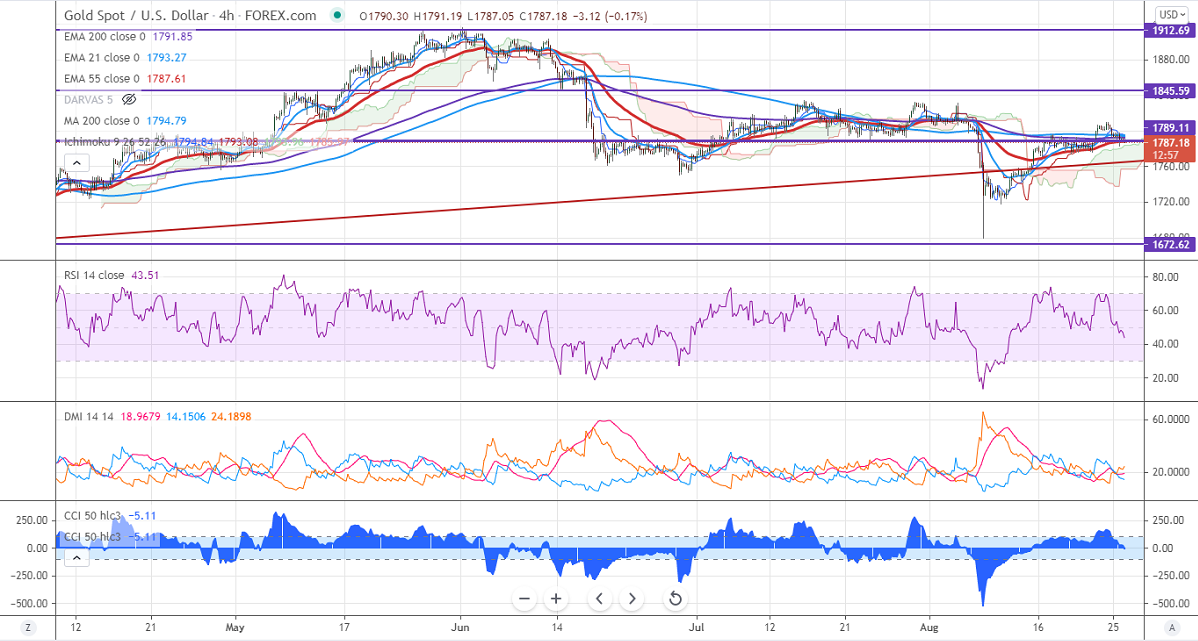The image size is (1198, 641).
Task: Click the 1720.00 price axis label
Action: (1170, 202)
